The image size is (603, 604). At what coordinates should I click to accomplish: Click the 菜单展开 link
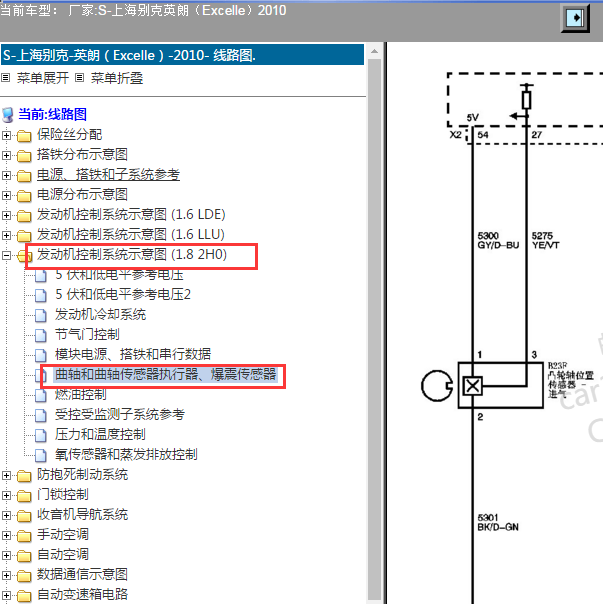(x=43, y=78)
